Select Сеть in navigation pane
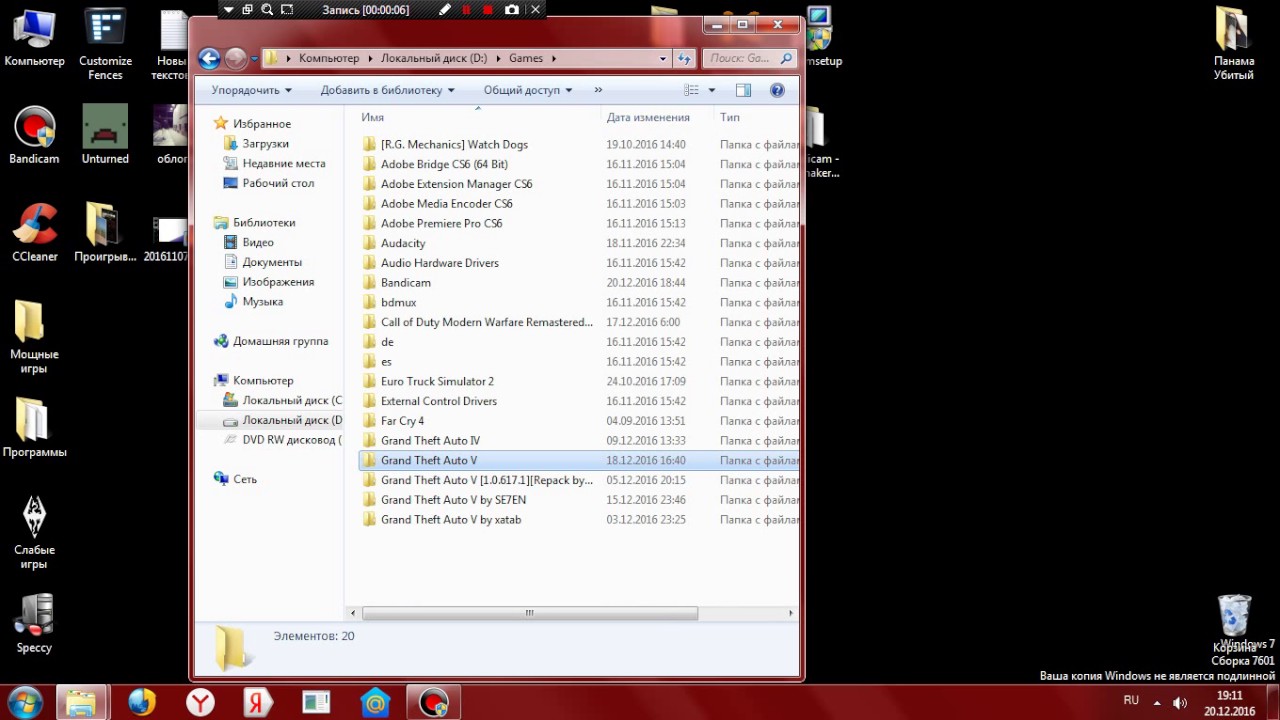Viewport: 1280px width, 720px height. click(245, 479)
